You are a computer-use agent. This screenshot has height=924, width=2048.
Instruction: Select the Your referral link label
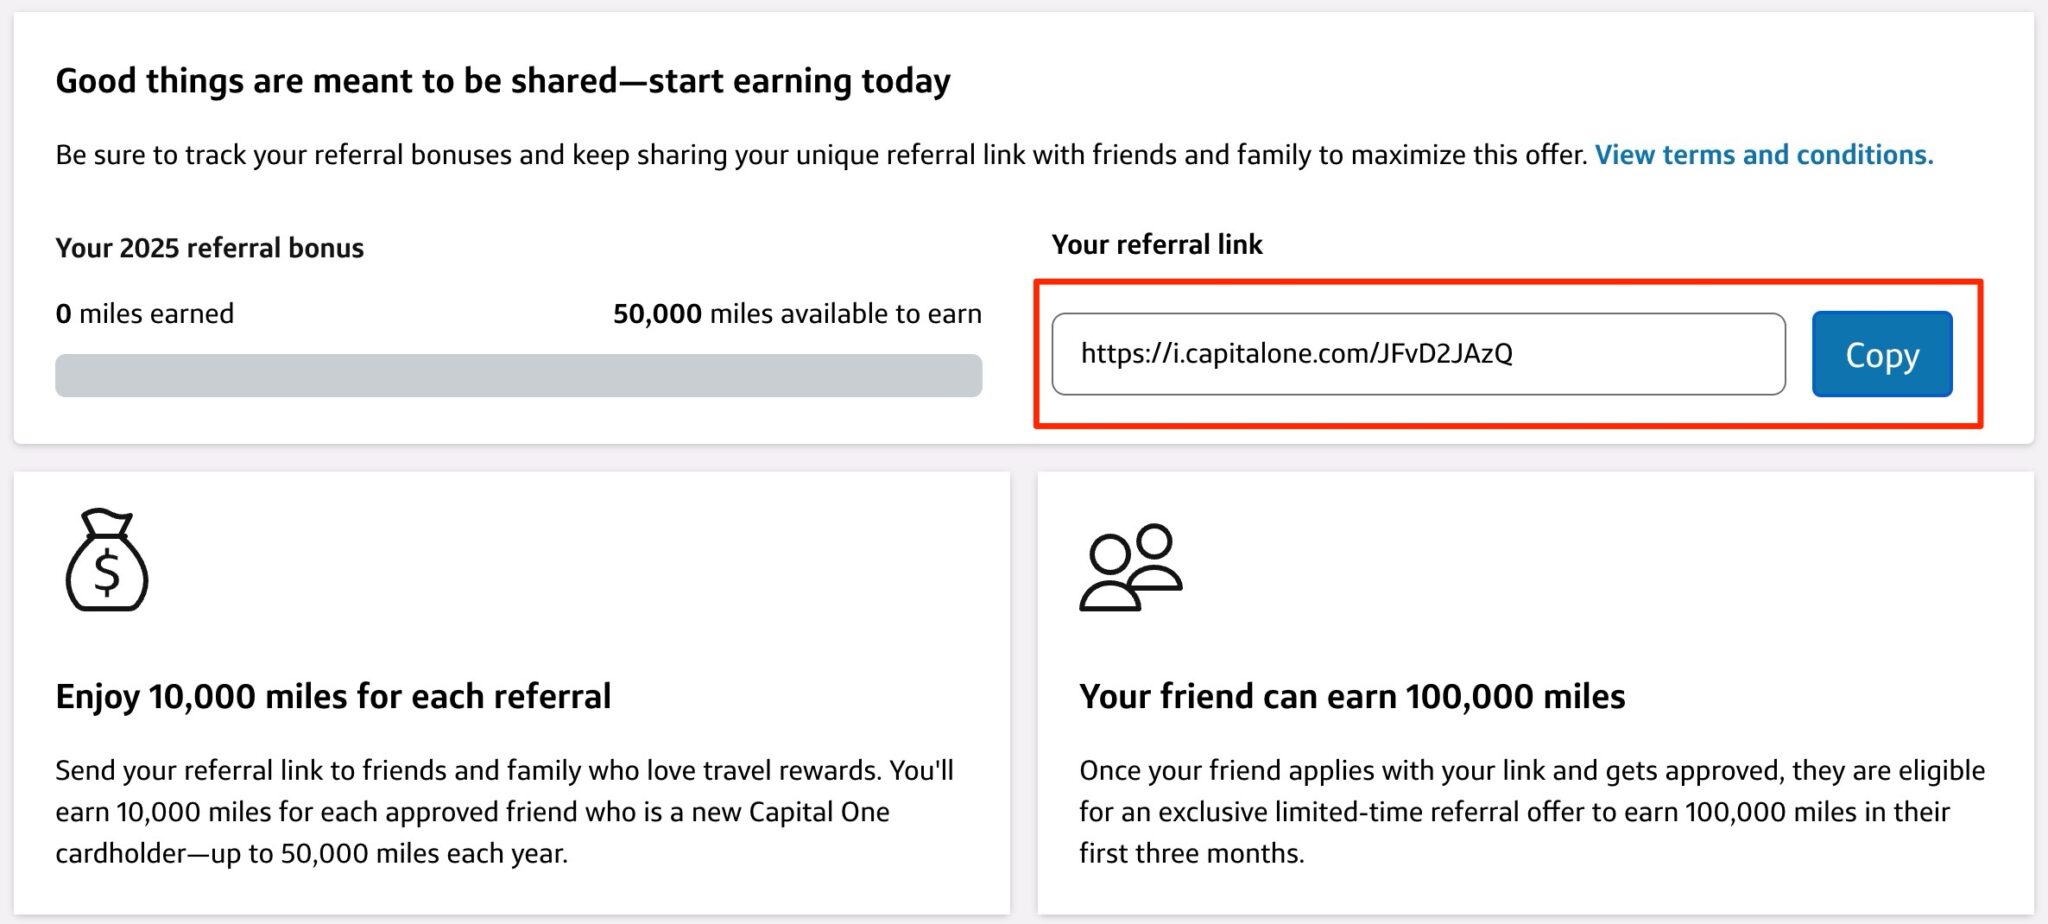[1158, 243]
